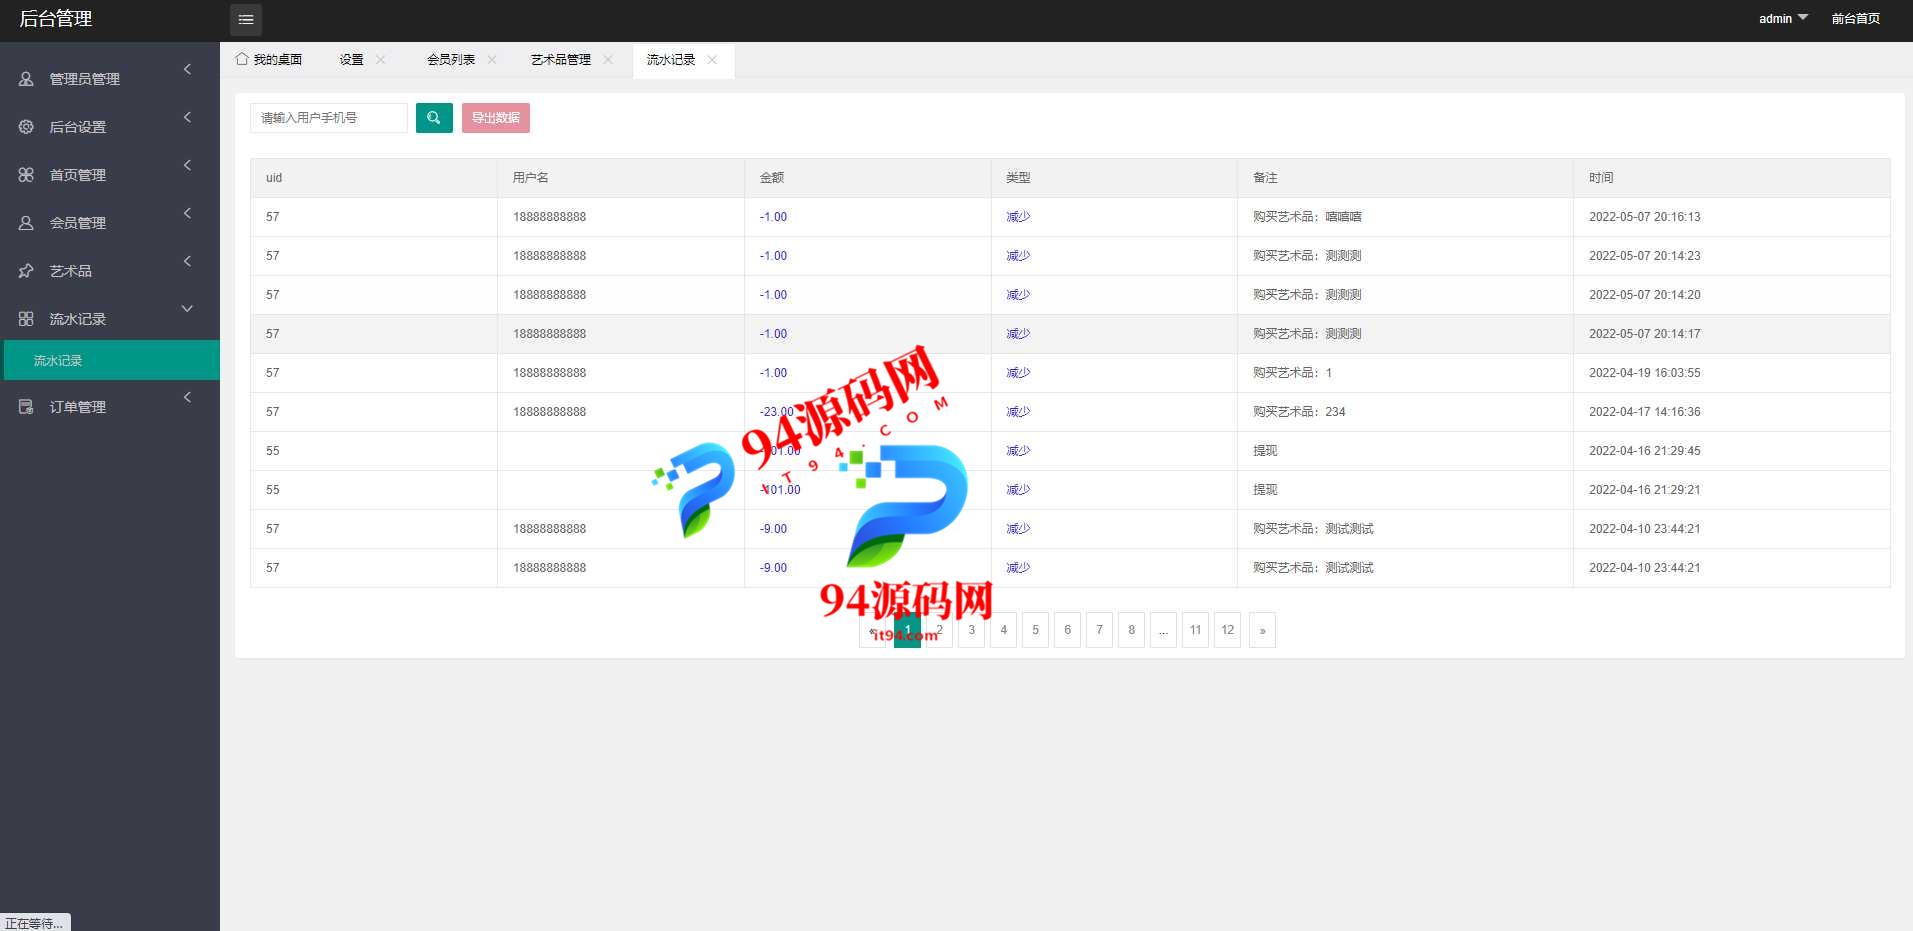The width and height of the screenshot is (1913, 931).
Task: Close the 艺术品管理 tab
Action: point(608,60)
